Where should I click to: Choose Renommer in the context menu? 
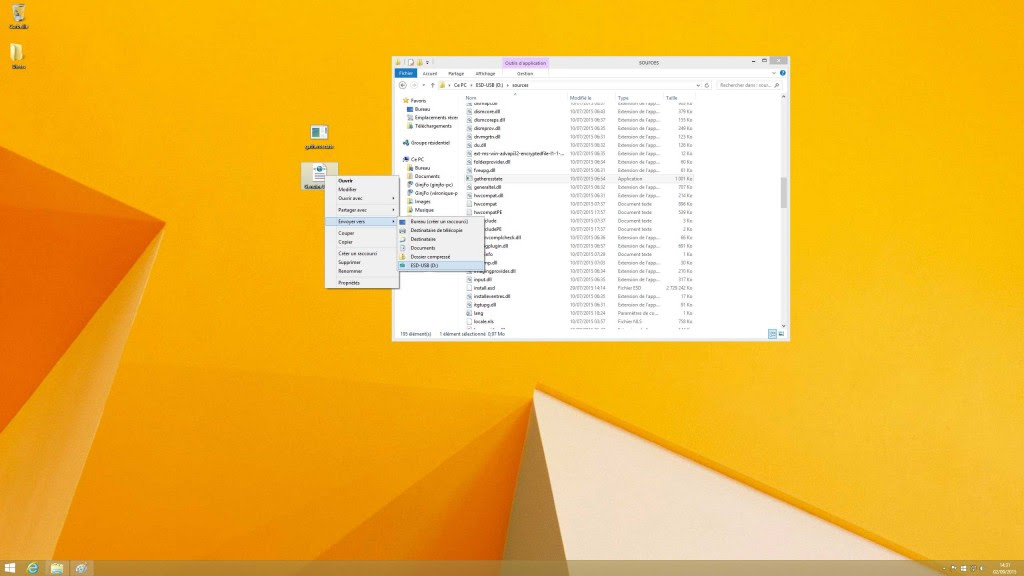tap(362, 271)
